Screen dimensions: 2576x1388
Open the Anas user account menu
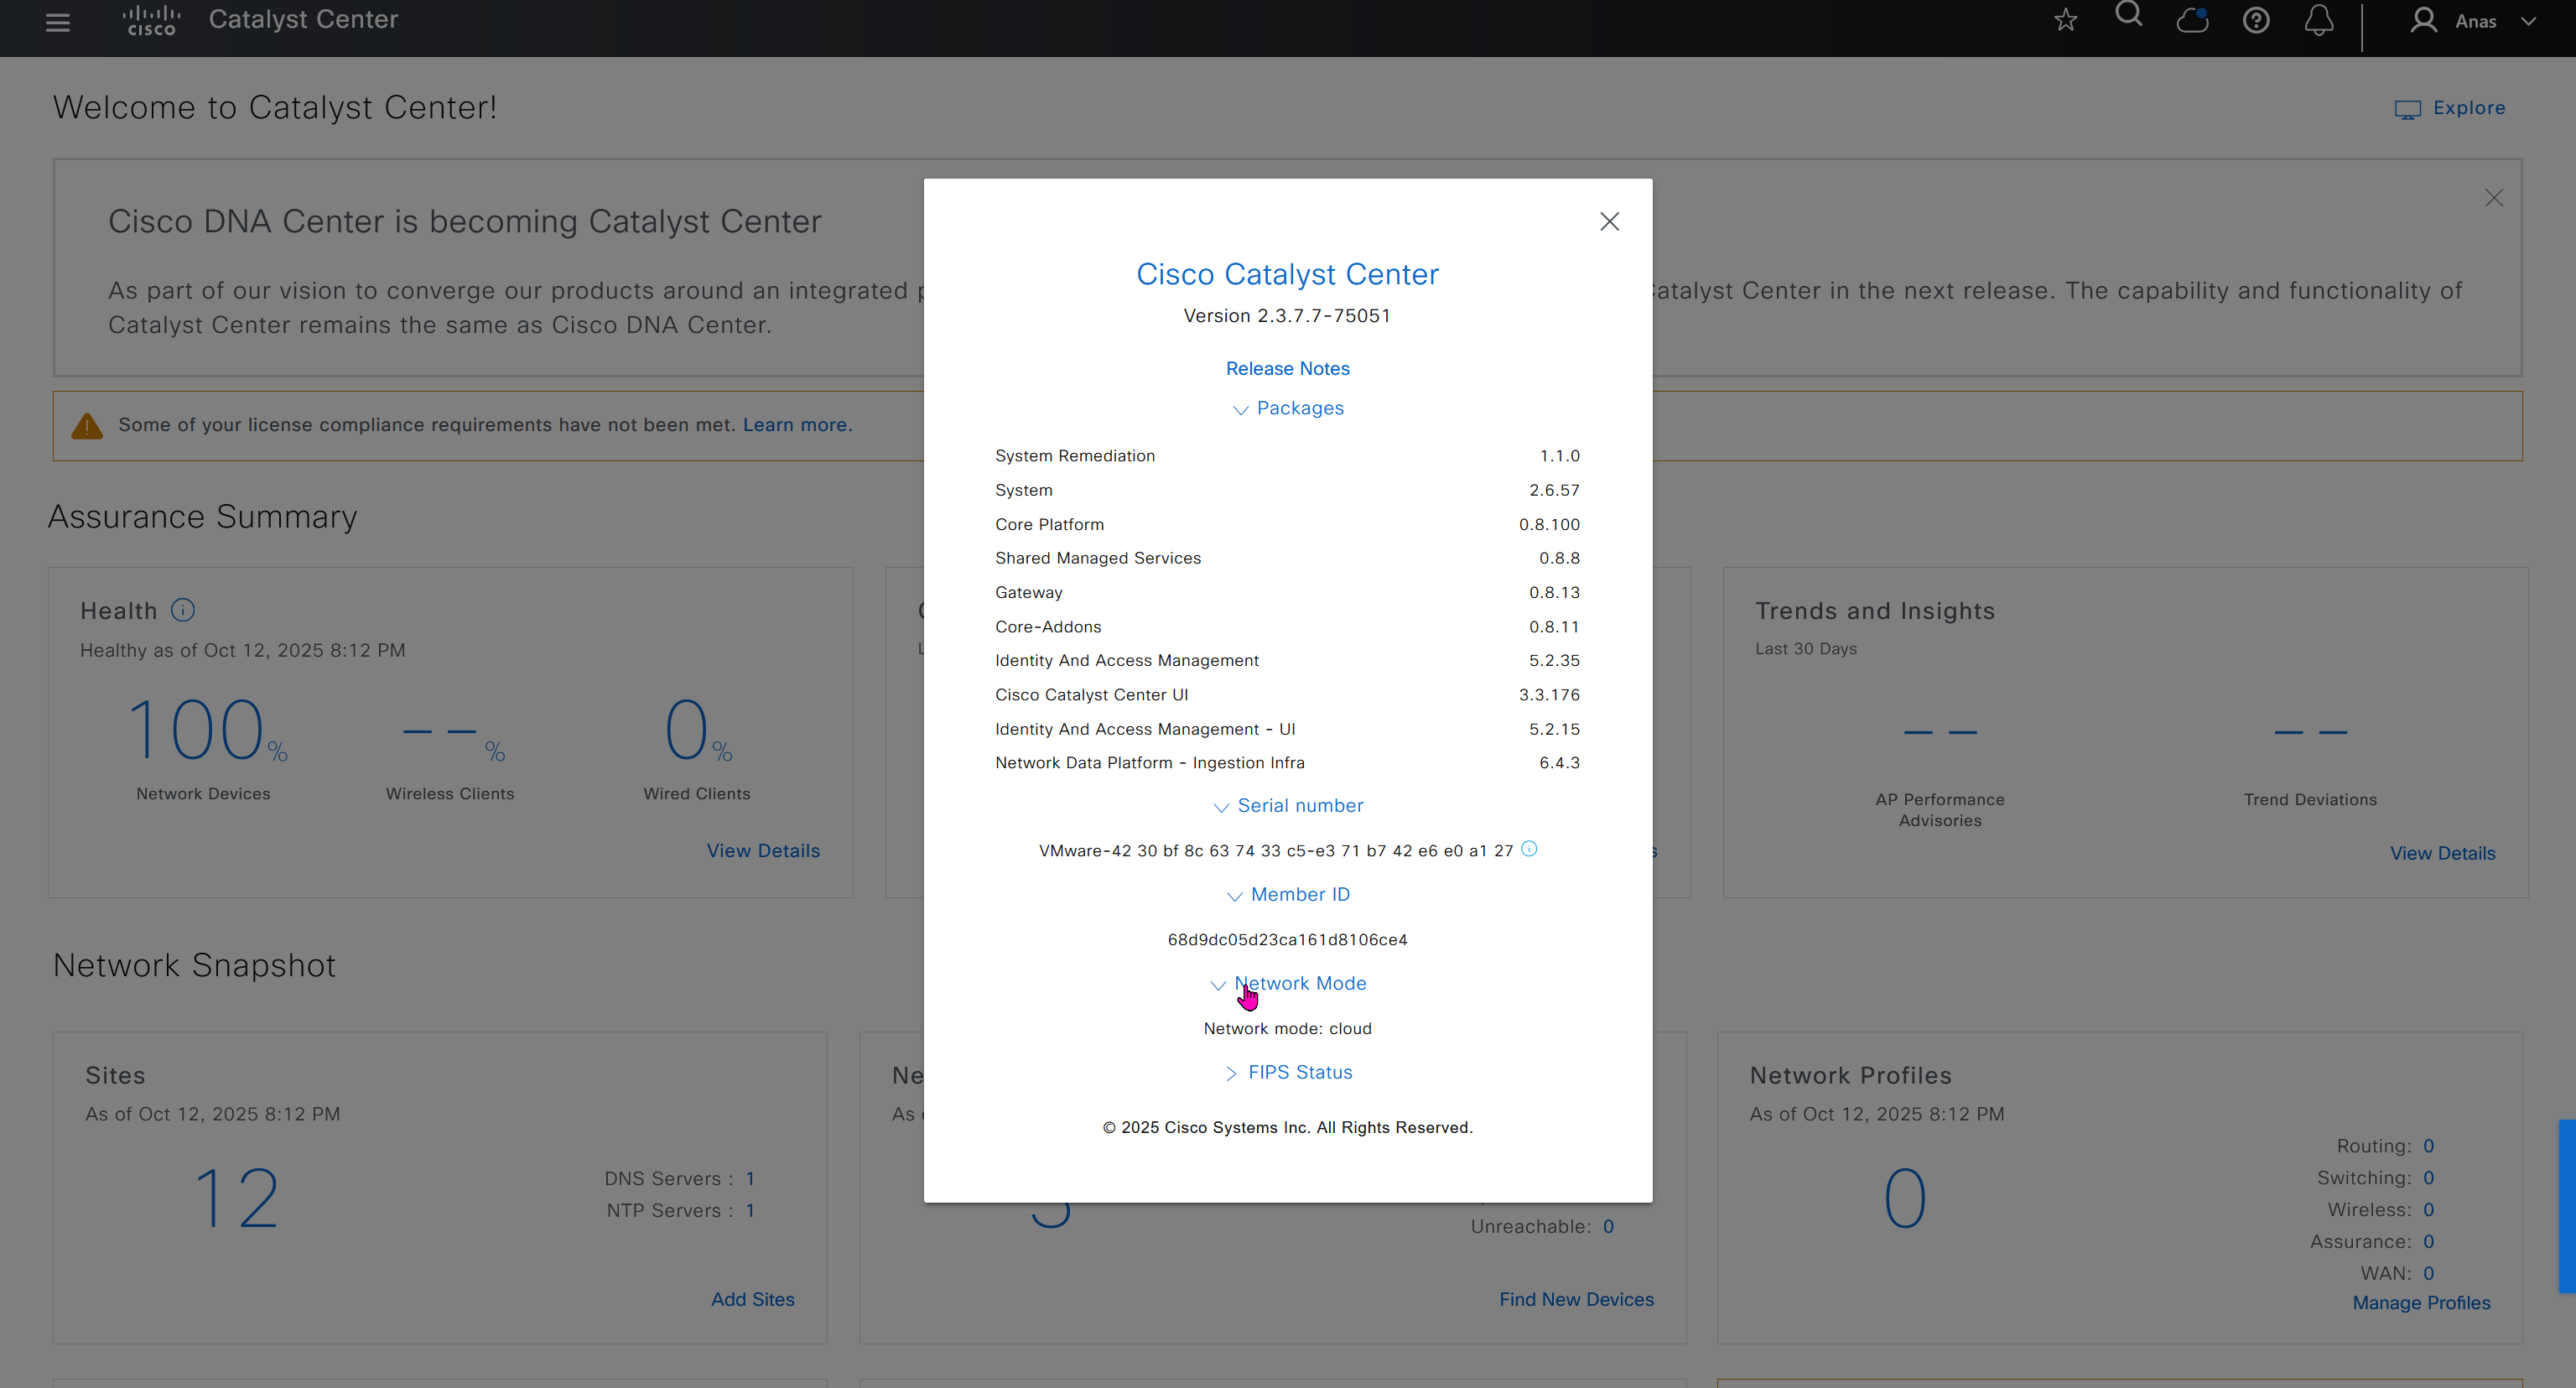click(2472, 21)
